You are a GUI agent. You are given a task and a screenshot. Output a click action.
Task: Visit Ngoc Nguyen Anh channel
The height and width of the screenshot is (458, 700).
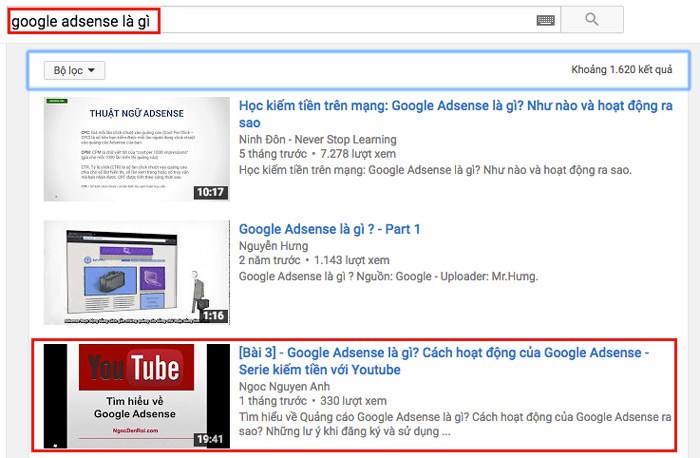coord(284,386)
